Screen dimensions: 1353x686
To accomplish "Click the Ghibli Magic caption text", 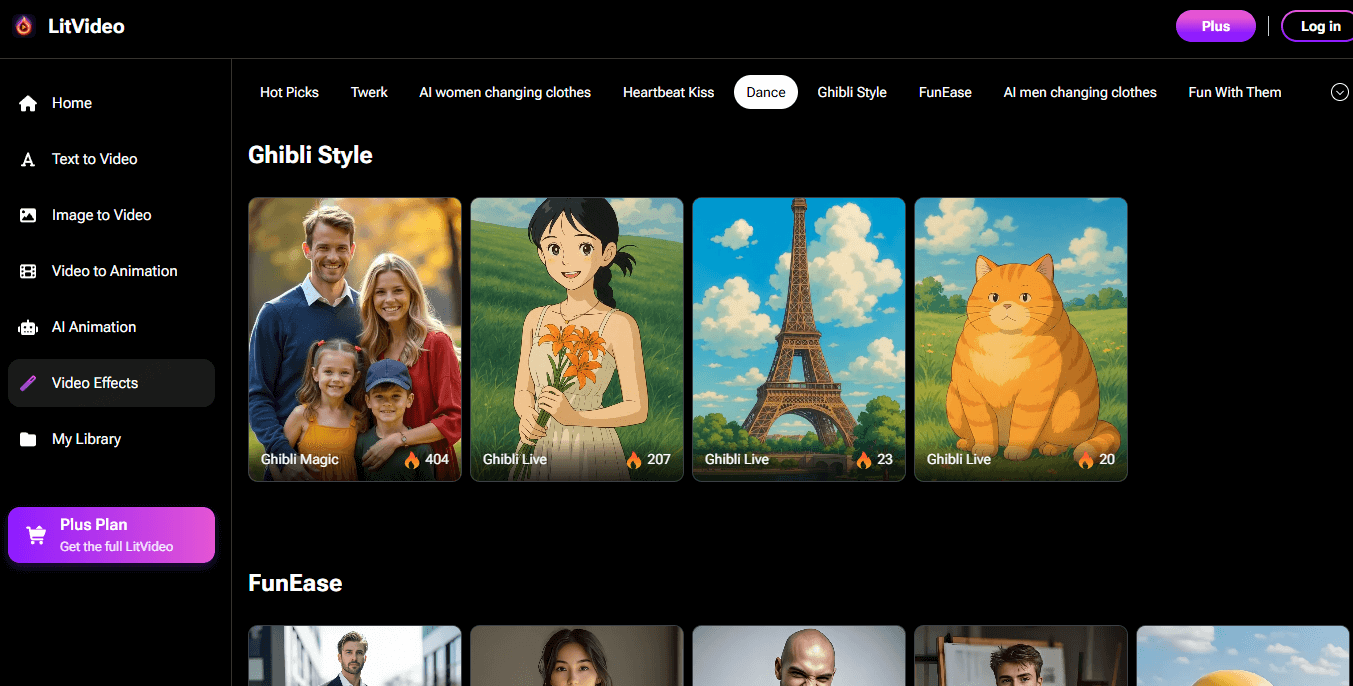I will coord(300,460).
